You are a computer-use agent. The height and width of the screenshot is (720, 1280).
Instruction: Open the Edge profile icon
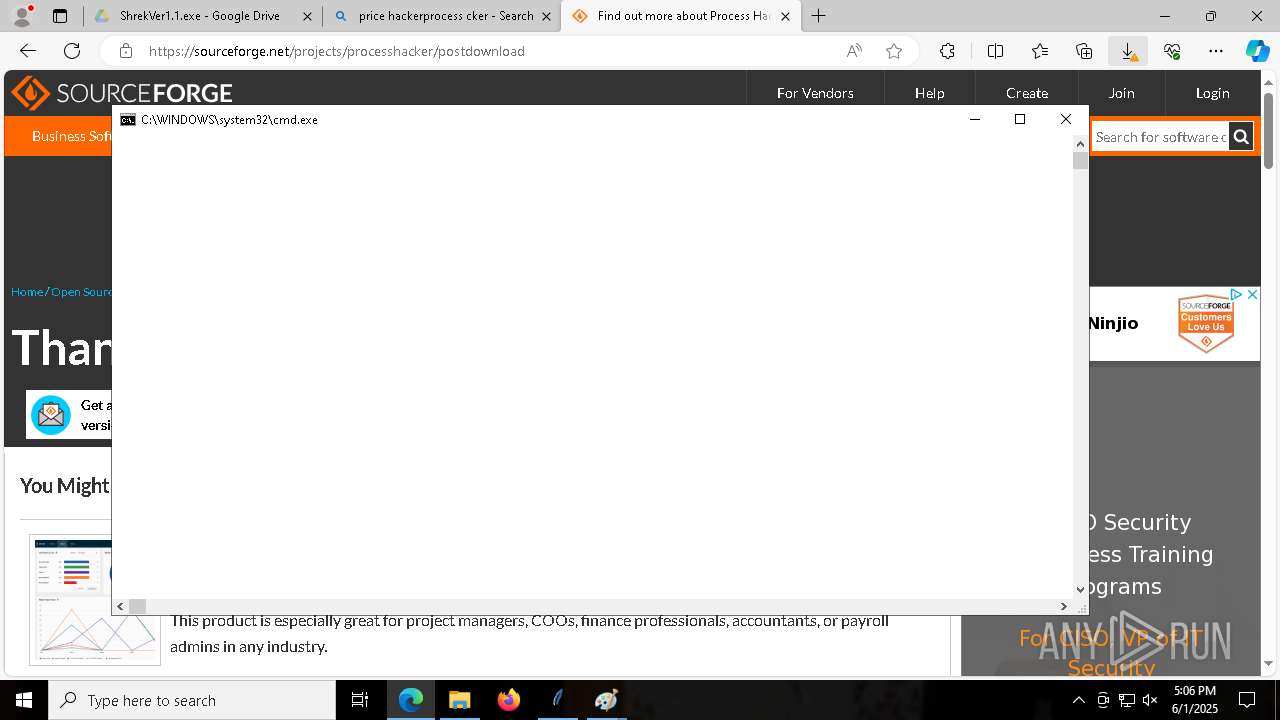(x=21, y=16)
